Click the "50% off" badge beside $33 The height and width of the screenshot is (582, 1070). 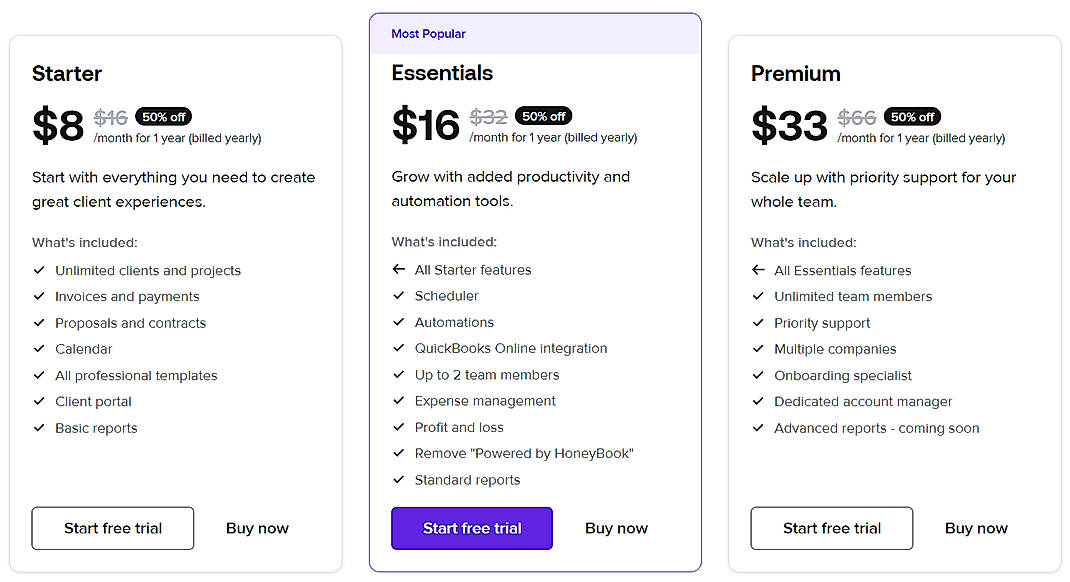pyautogui.click(x=912, y=116)
